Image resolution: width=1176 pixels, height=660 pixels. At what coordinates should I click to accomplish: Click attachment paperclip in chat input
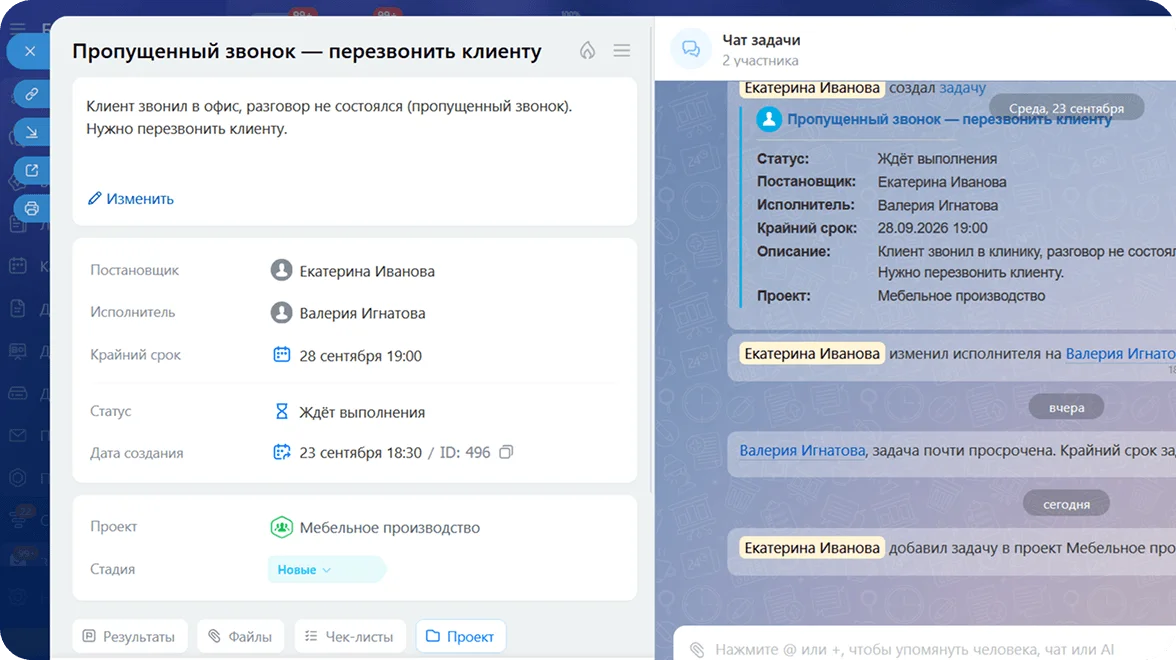pos(698,650)
